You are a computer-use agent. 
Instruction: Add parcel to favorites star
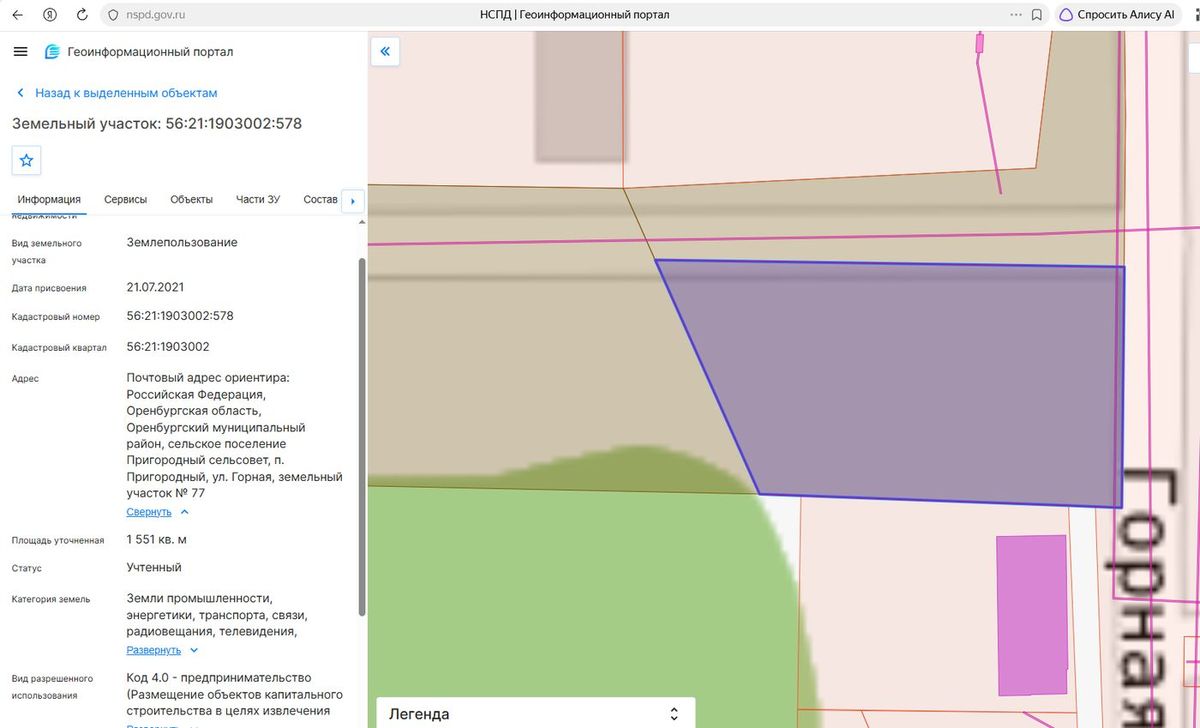27,160
